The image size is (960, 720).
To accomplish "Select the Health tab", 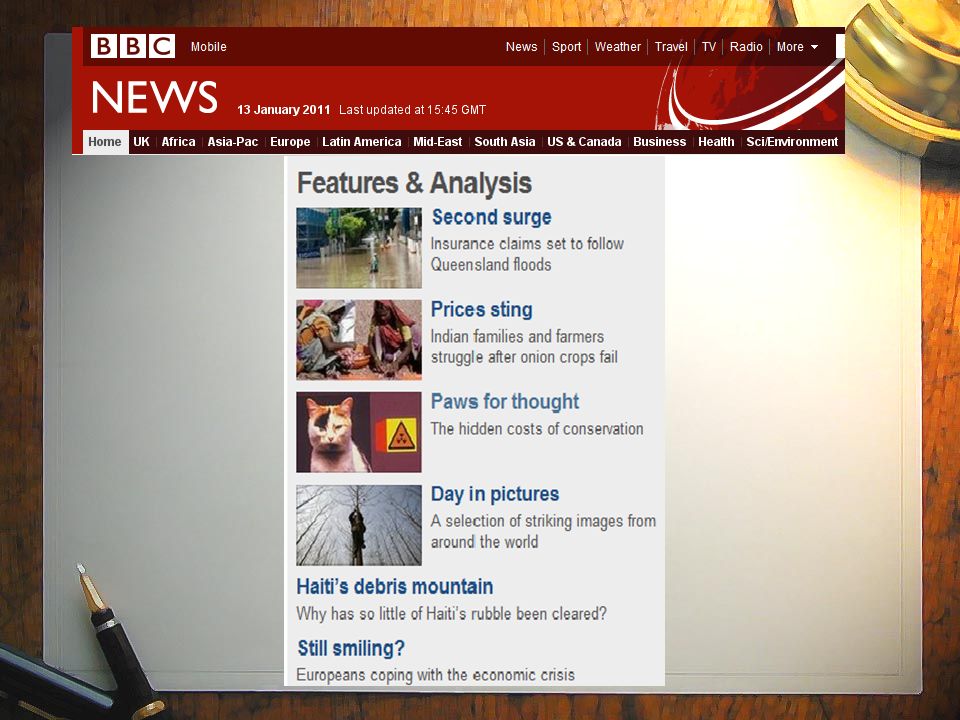I will (716, 141).
